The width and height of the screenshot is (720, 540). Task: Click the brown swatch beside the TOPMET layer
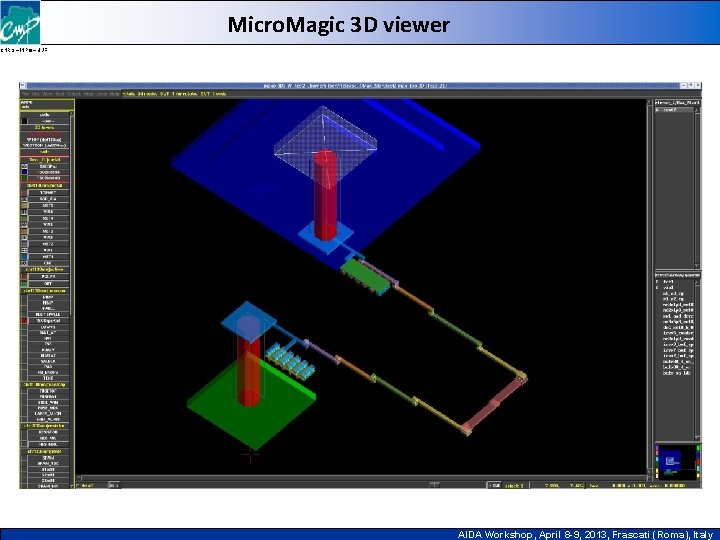click(24, 192)
